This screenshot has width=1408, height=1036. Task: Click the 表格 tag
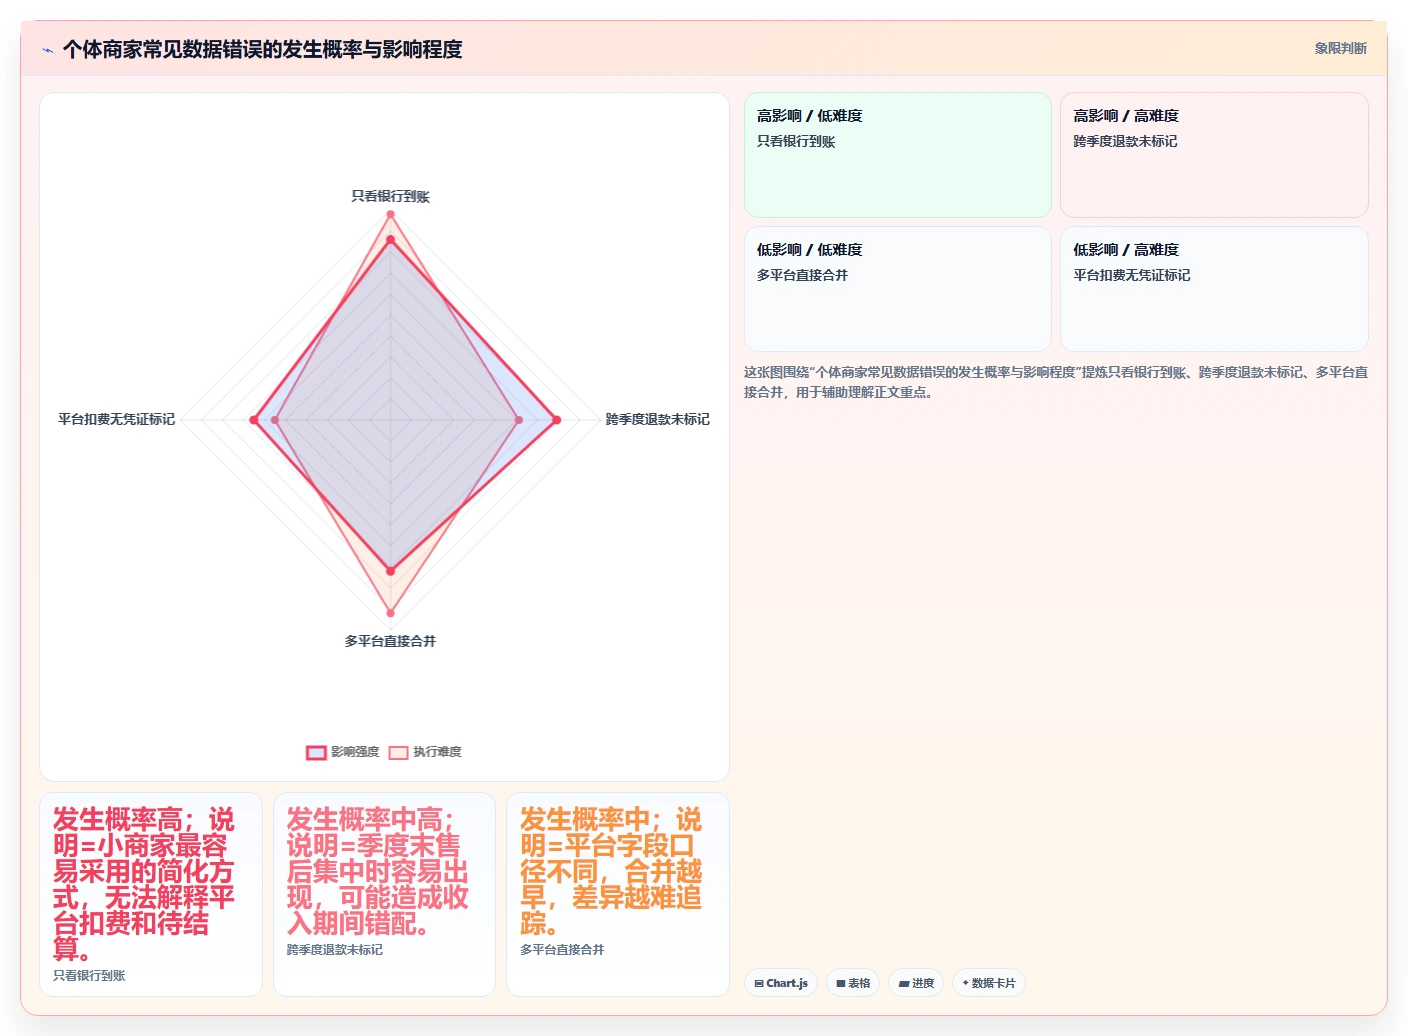point(853,983)
